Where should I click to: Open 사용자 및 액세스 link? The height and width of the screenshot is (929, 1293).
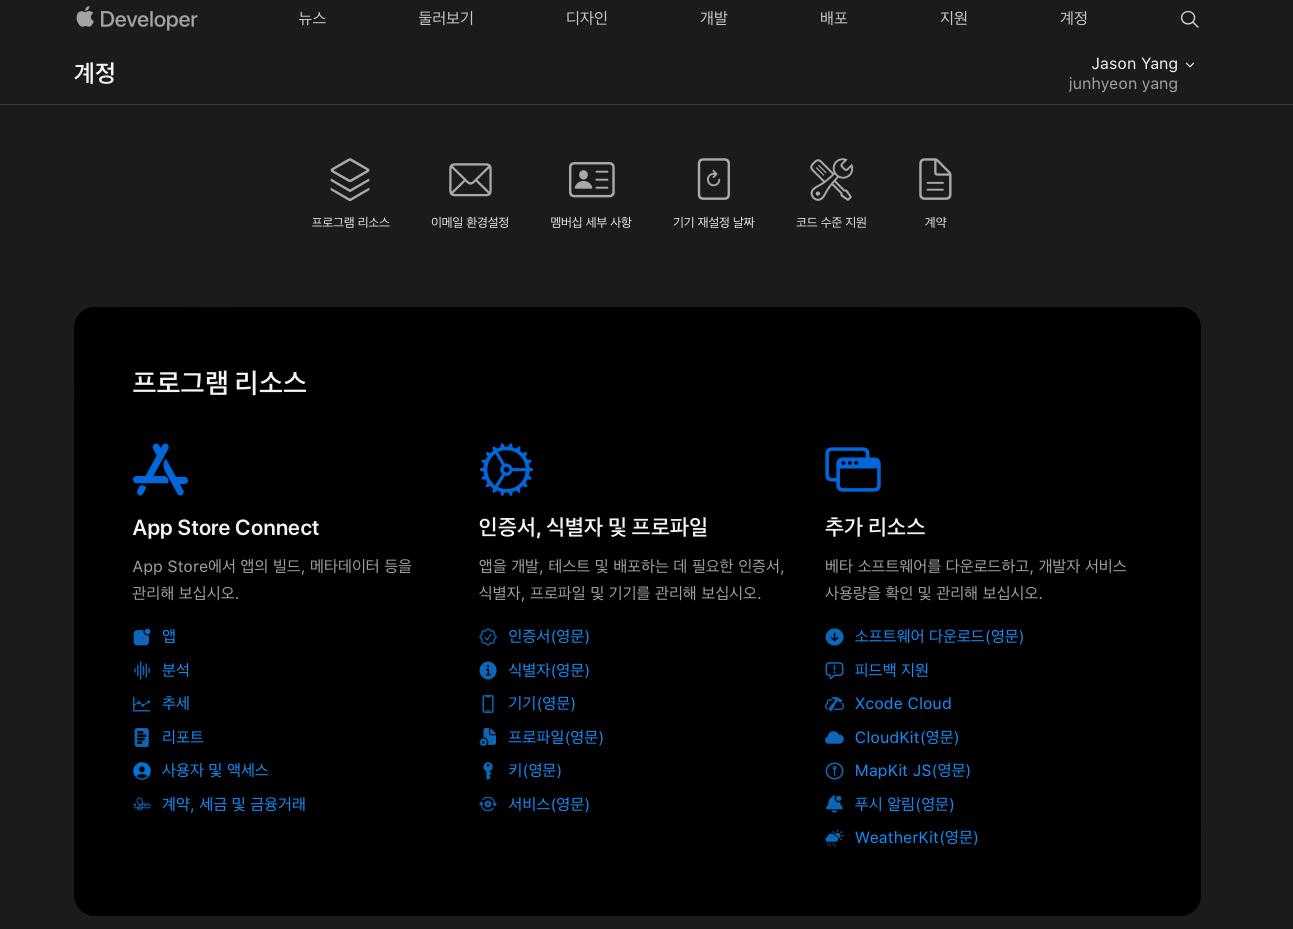215,771
